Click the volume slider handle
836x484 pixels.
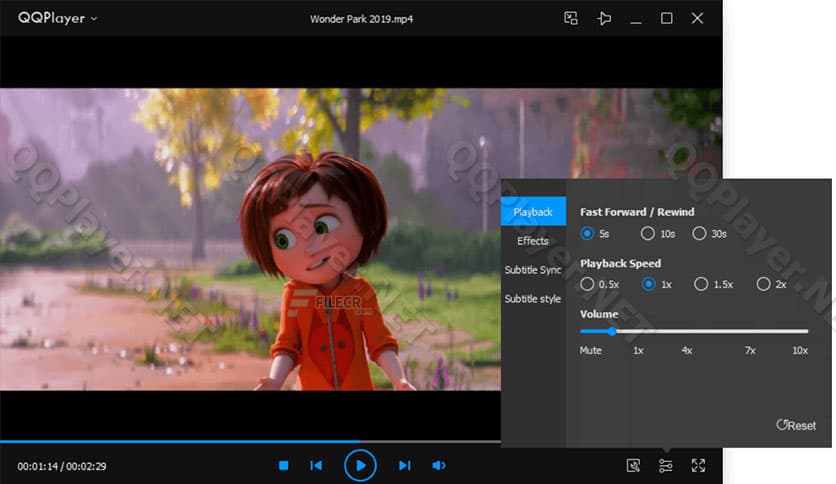pos(612,331)
